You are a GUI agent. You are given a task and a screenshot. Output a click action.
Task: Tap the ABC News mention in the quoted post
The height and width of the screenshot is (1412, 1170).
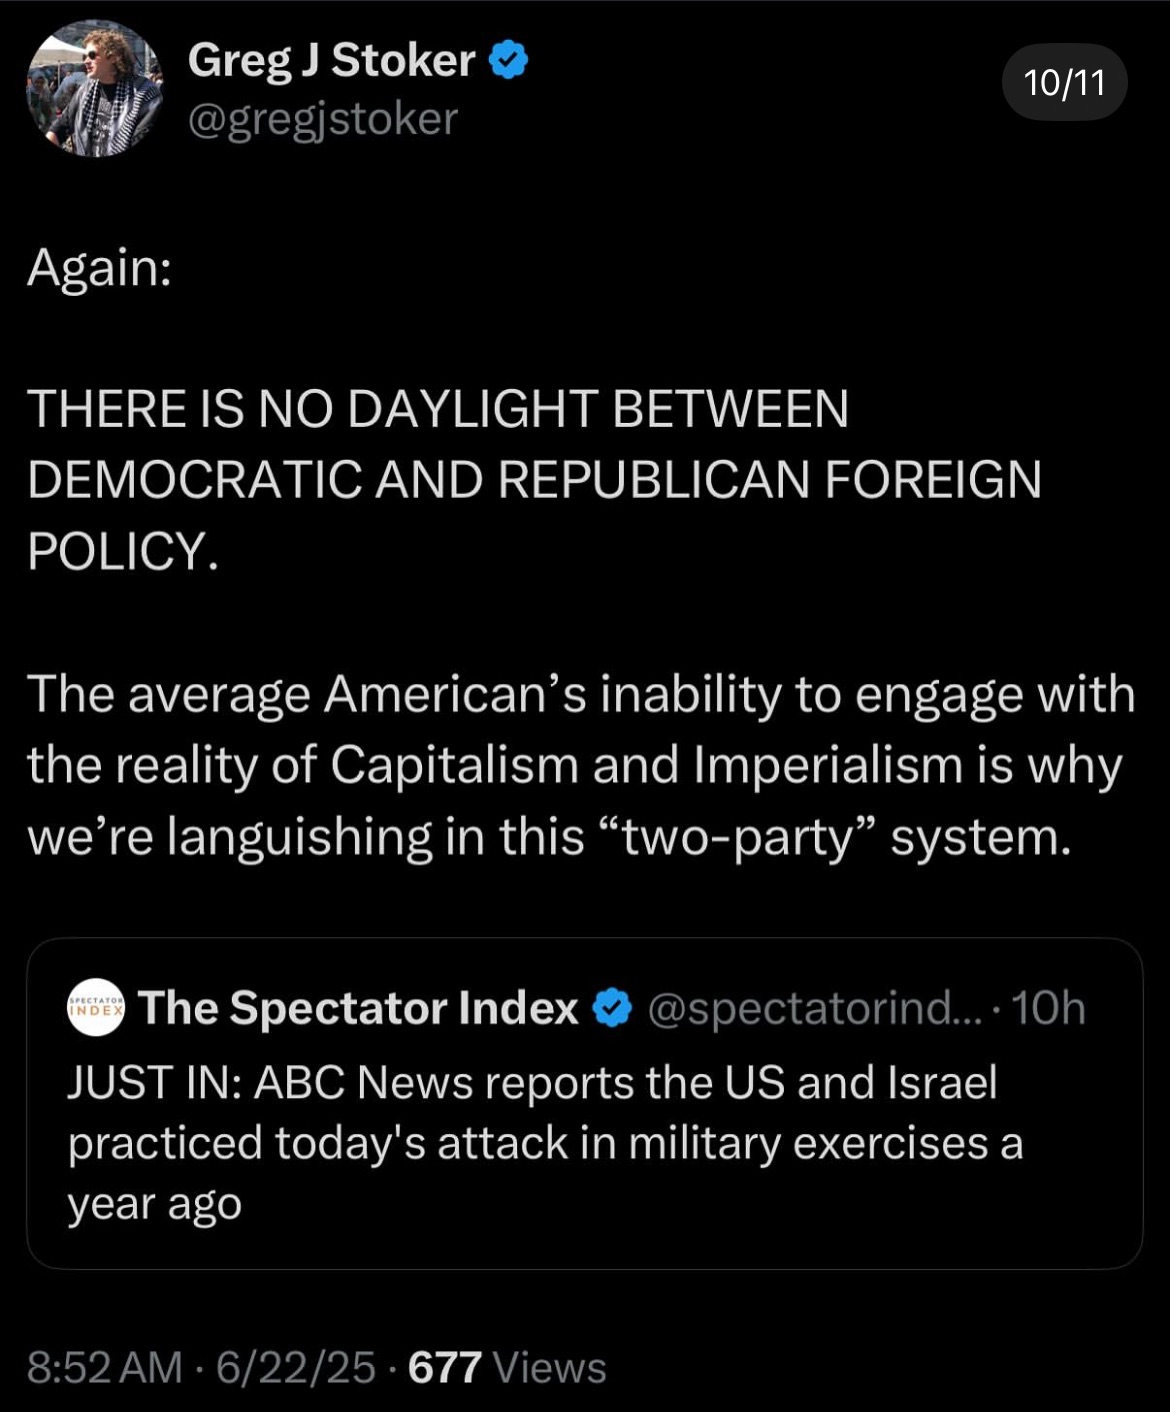pyautogui.click(x=363, y=1082)
